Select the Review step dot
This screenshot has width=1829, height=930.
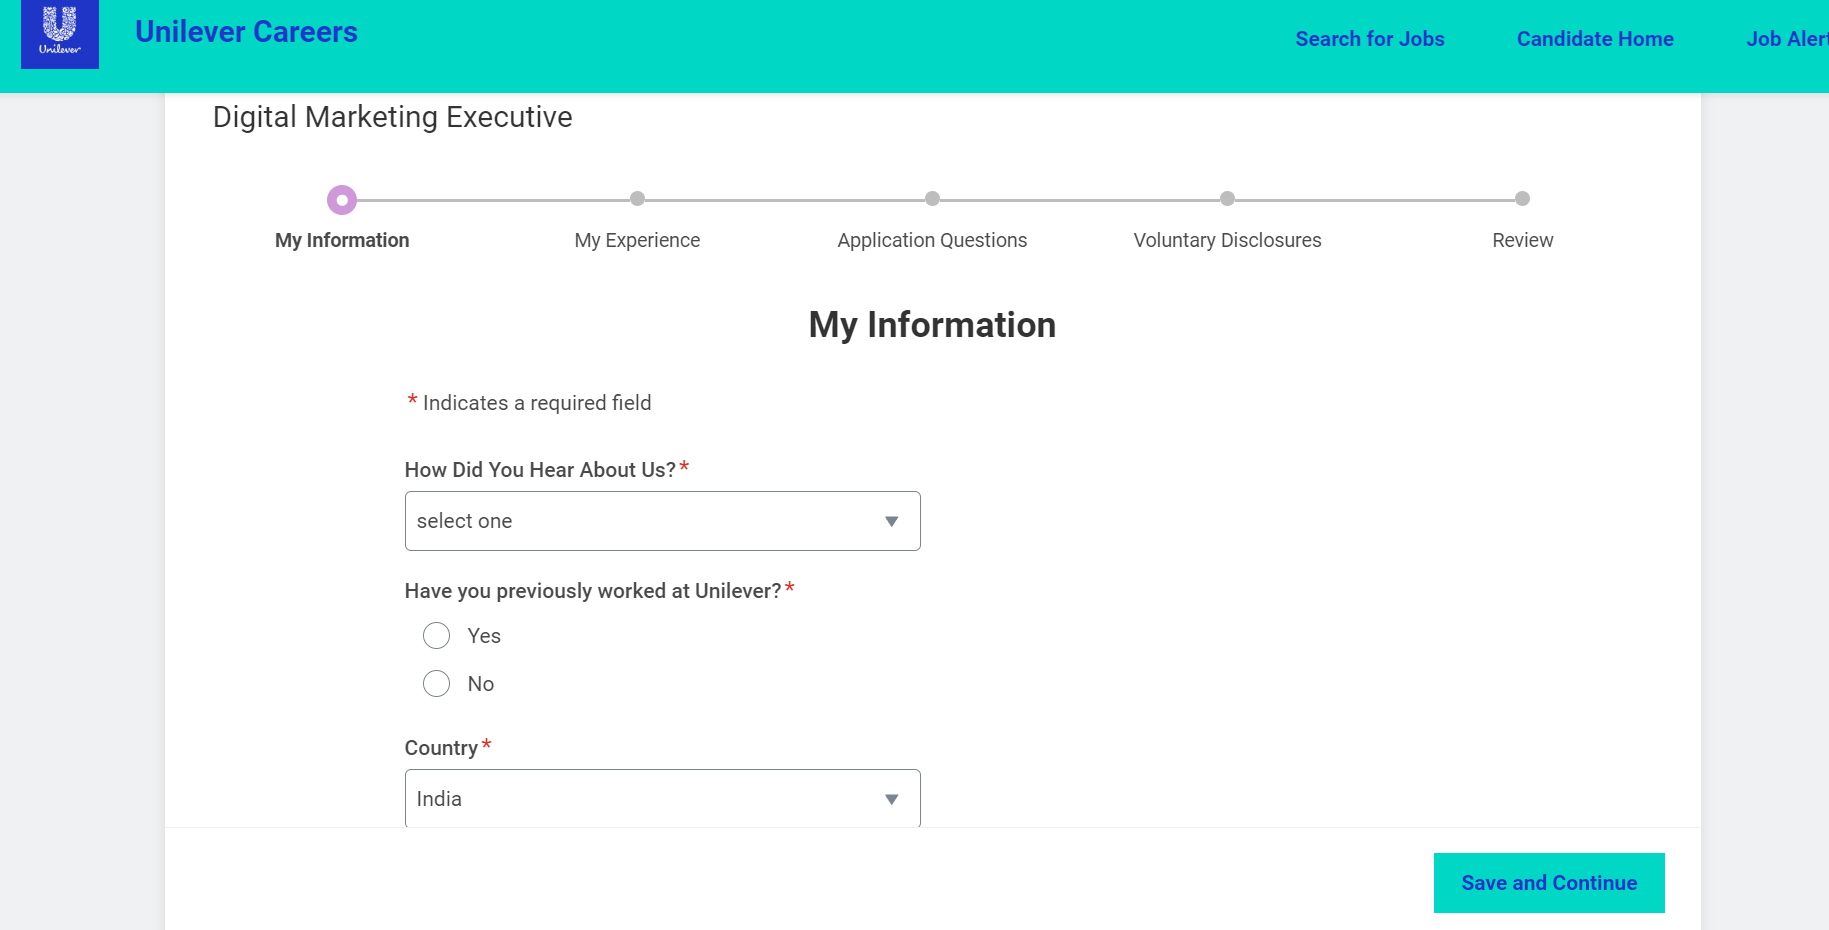[x=1522, y=199]
